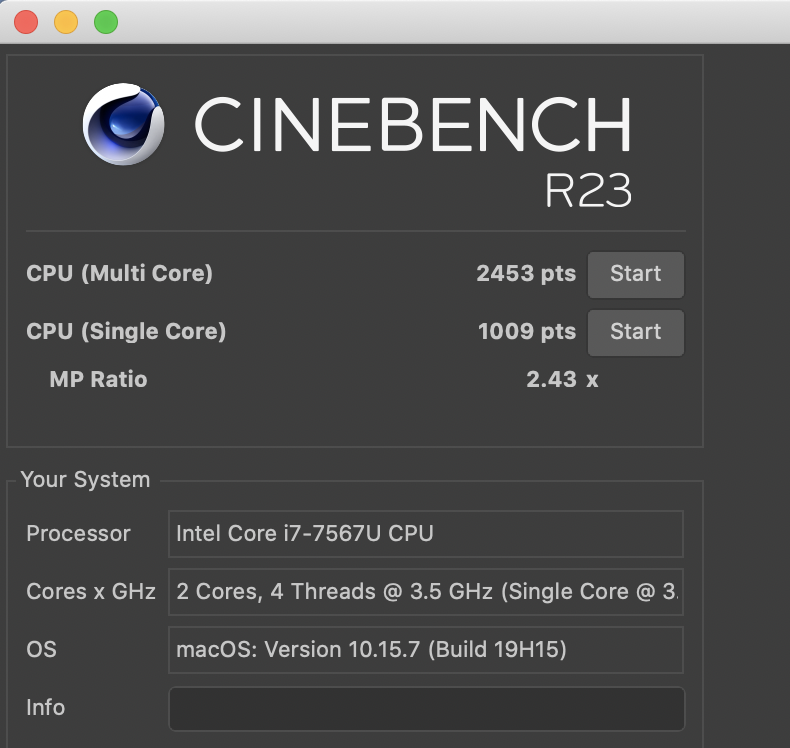Click the OS label
The image size is (790, 748).
pyautogui.click(x=41, y=649)
